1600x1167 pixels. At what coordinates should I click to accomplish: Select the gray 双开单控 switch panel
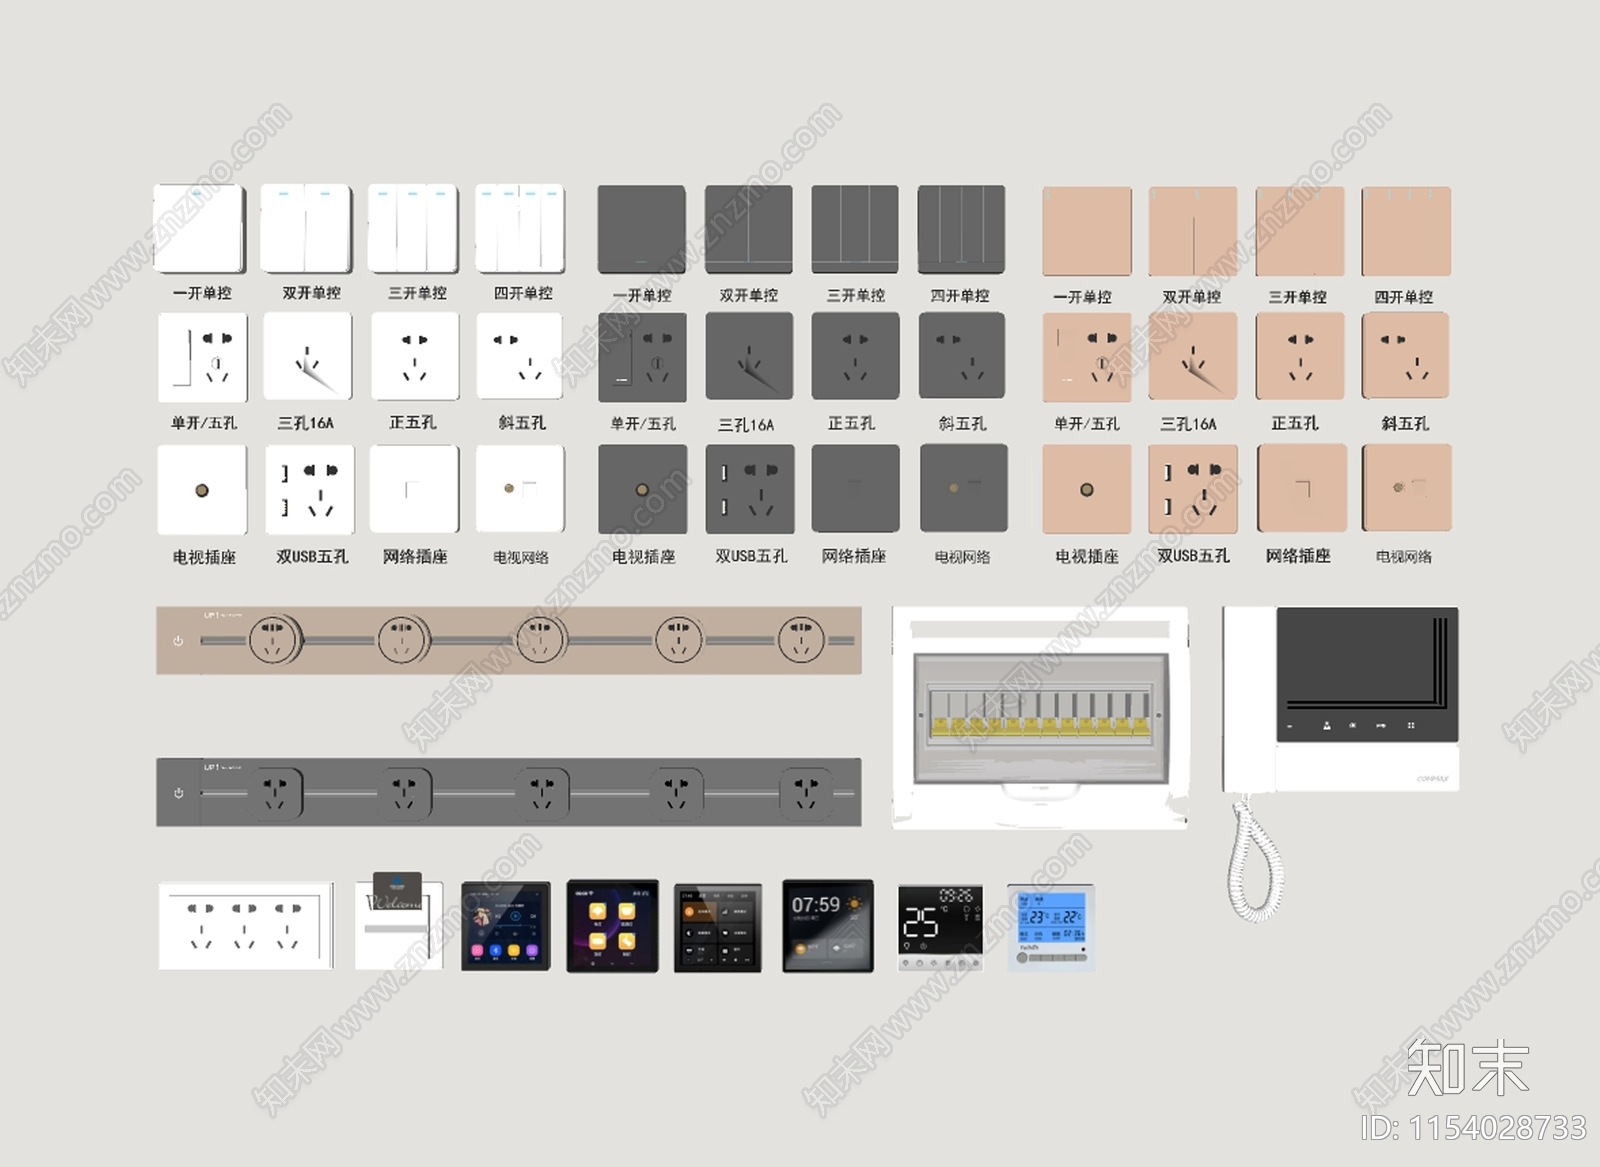click(749, 230)
